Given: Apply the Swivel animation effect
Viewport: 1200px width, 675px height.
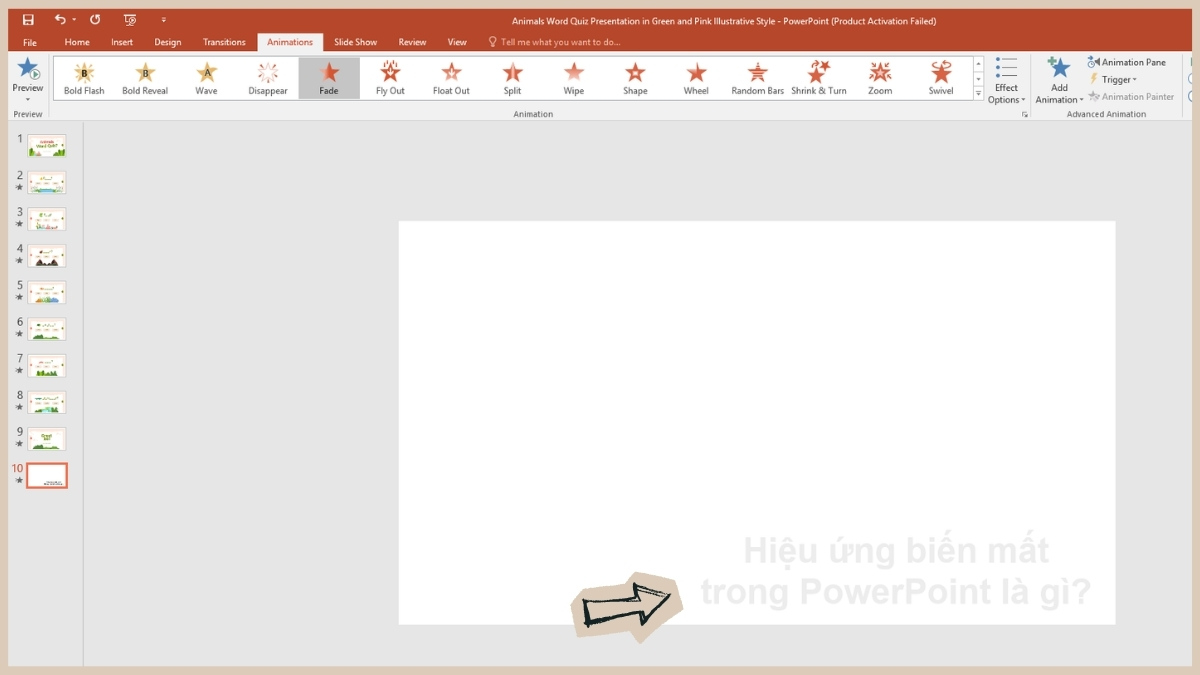Looking at the screenshot, I should tap(941, 76).
